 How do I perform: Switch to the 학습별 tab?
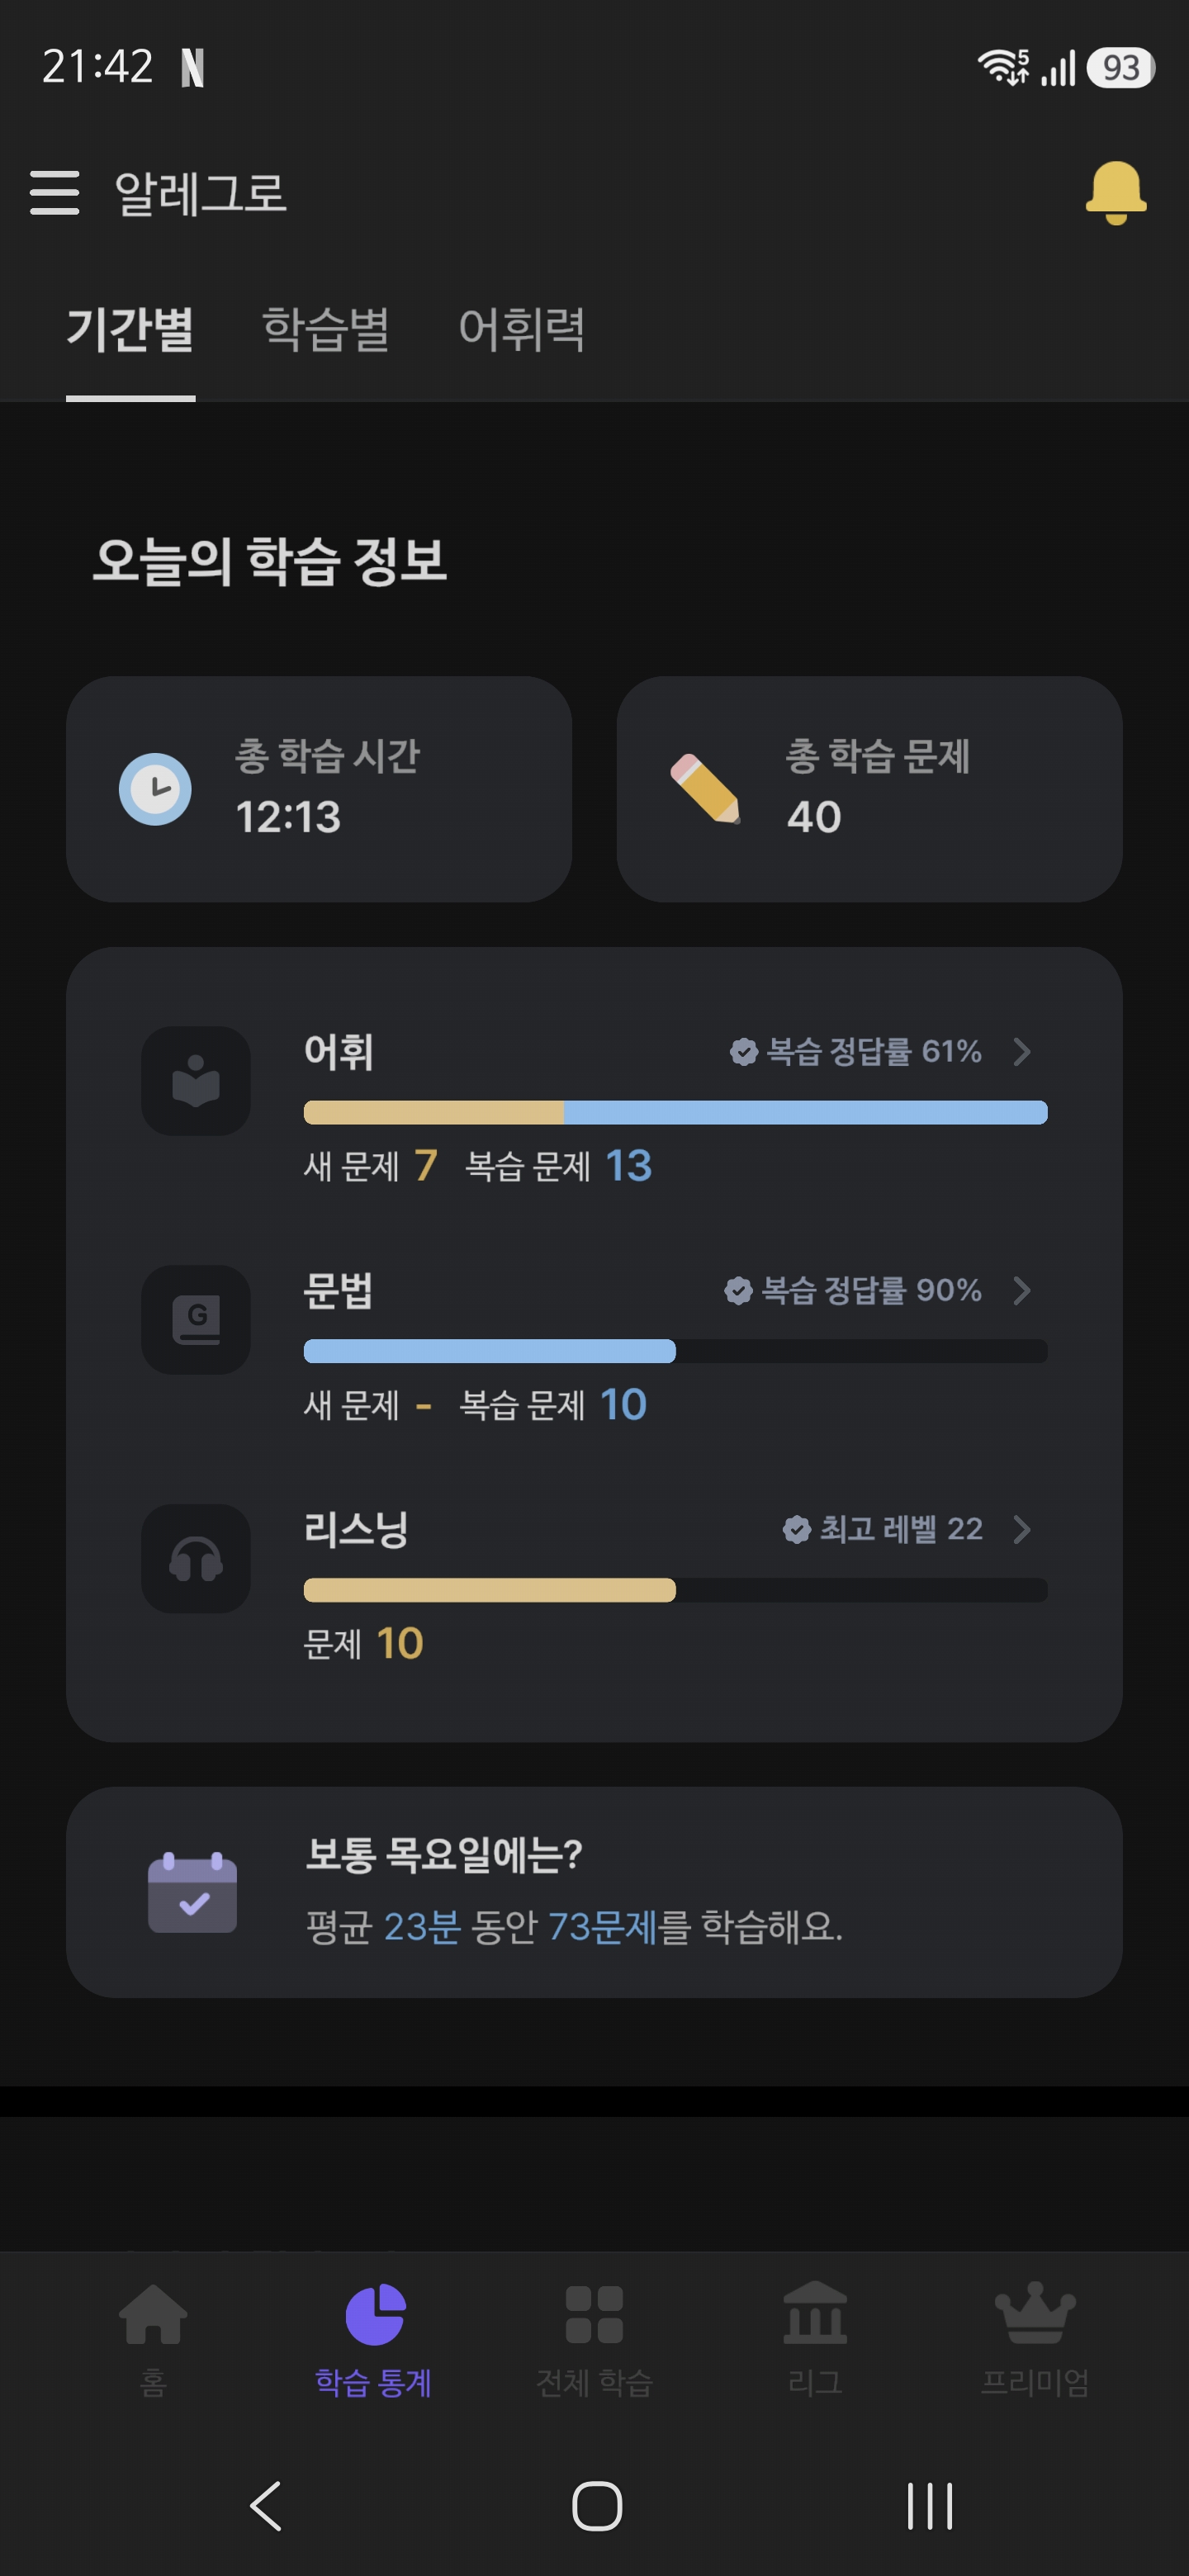(326, 329)
